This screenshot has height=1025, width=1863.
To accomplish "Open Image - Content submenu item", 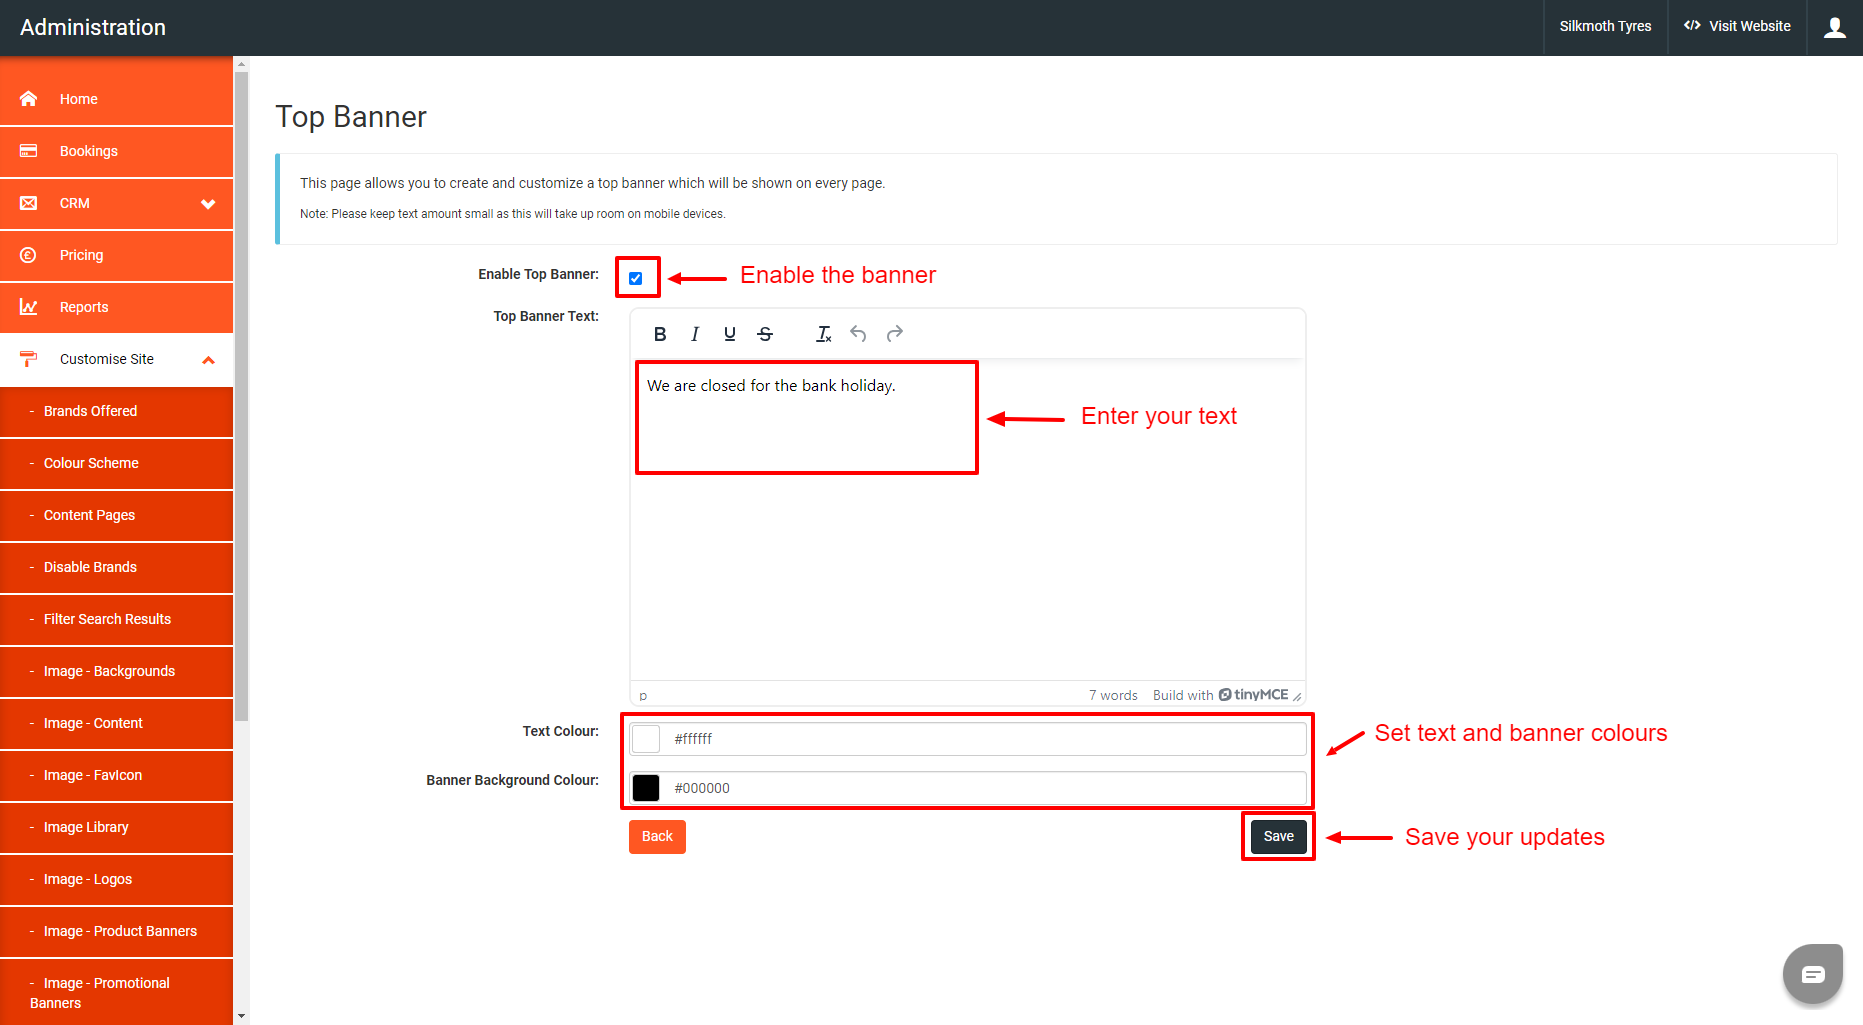I will tap(116, 723).
